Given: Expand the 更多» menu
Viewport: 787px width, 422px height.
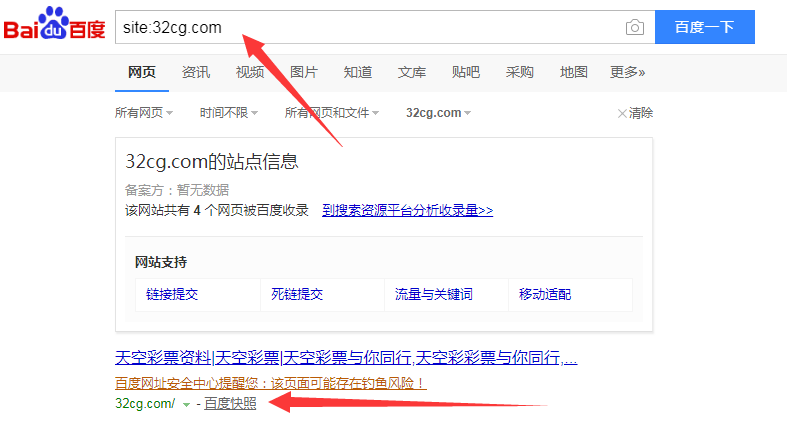Looking at the screenshot, I should 627,73.
